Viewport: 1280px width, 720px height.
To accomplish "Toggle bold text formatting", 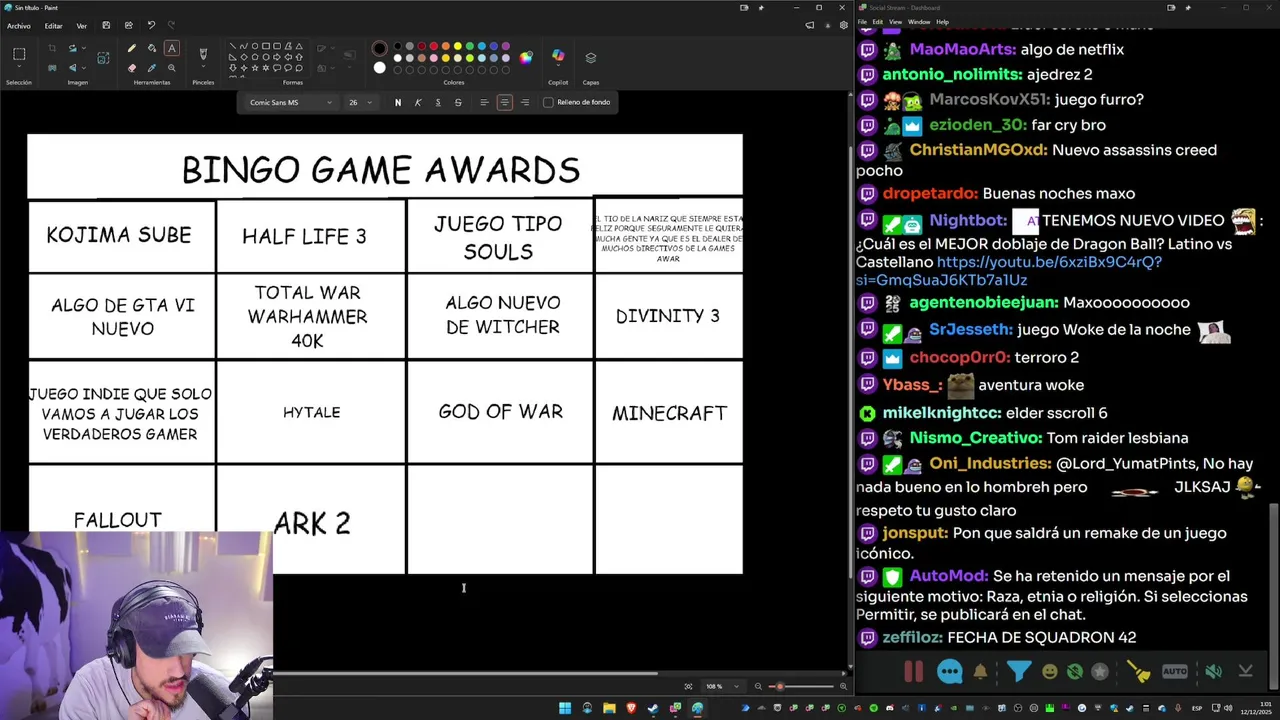I will click(x=398, y=102).
